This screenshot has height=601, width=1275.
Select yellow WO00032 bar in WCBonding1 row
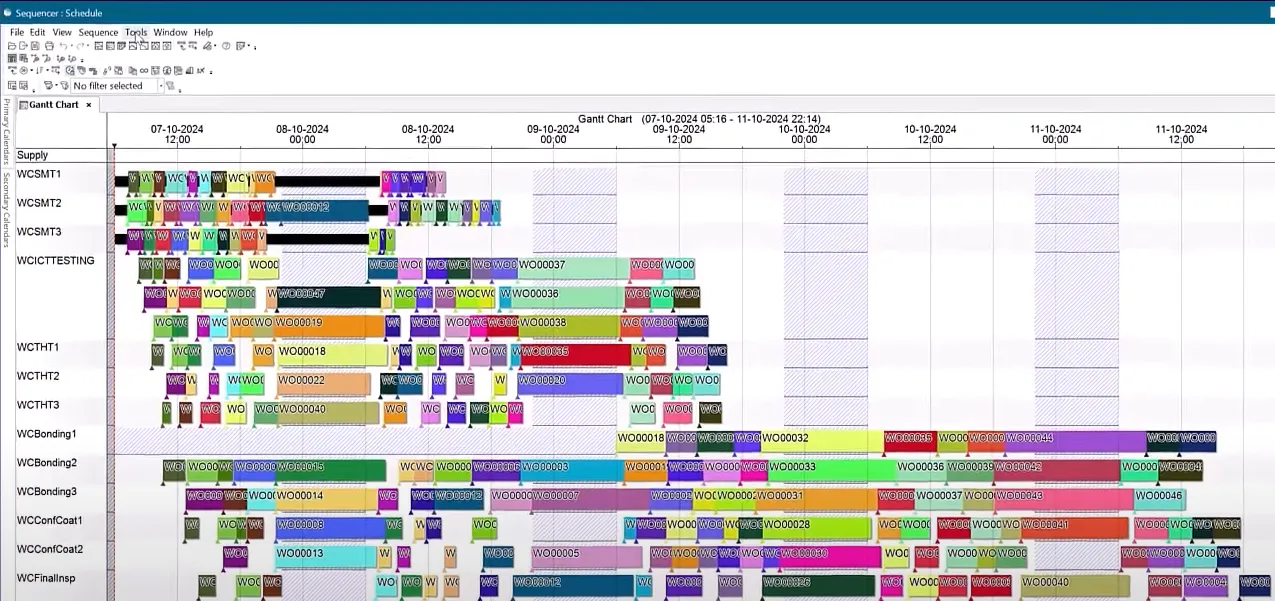[x=821, y=441]
